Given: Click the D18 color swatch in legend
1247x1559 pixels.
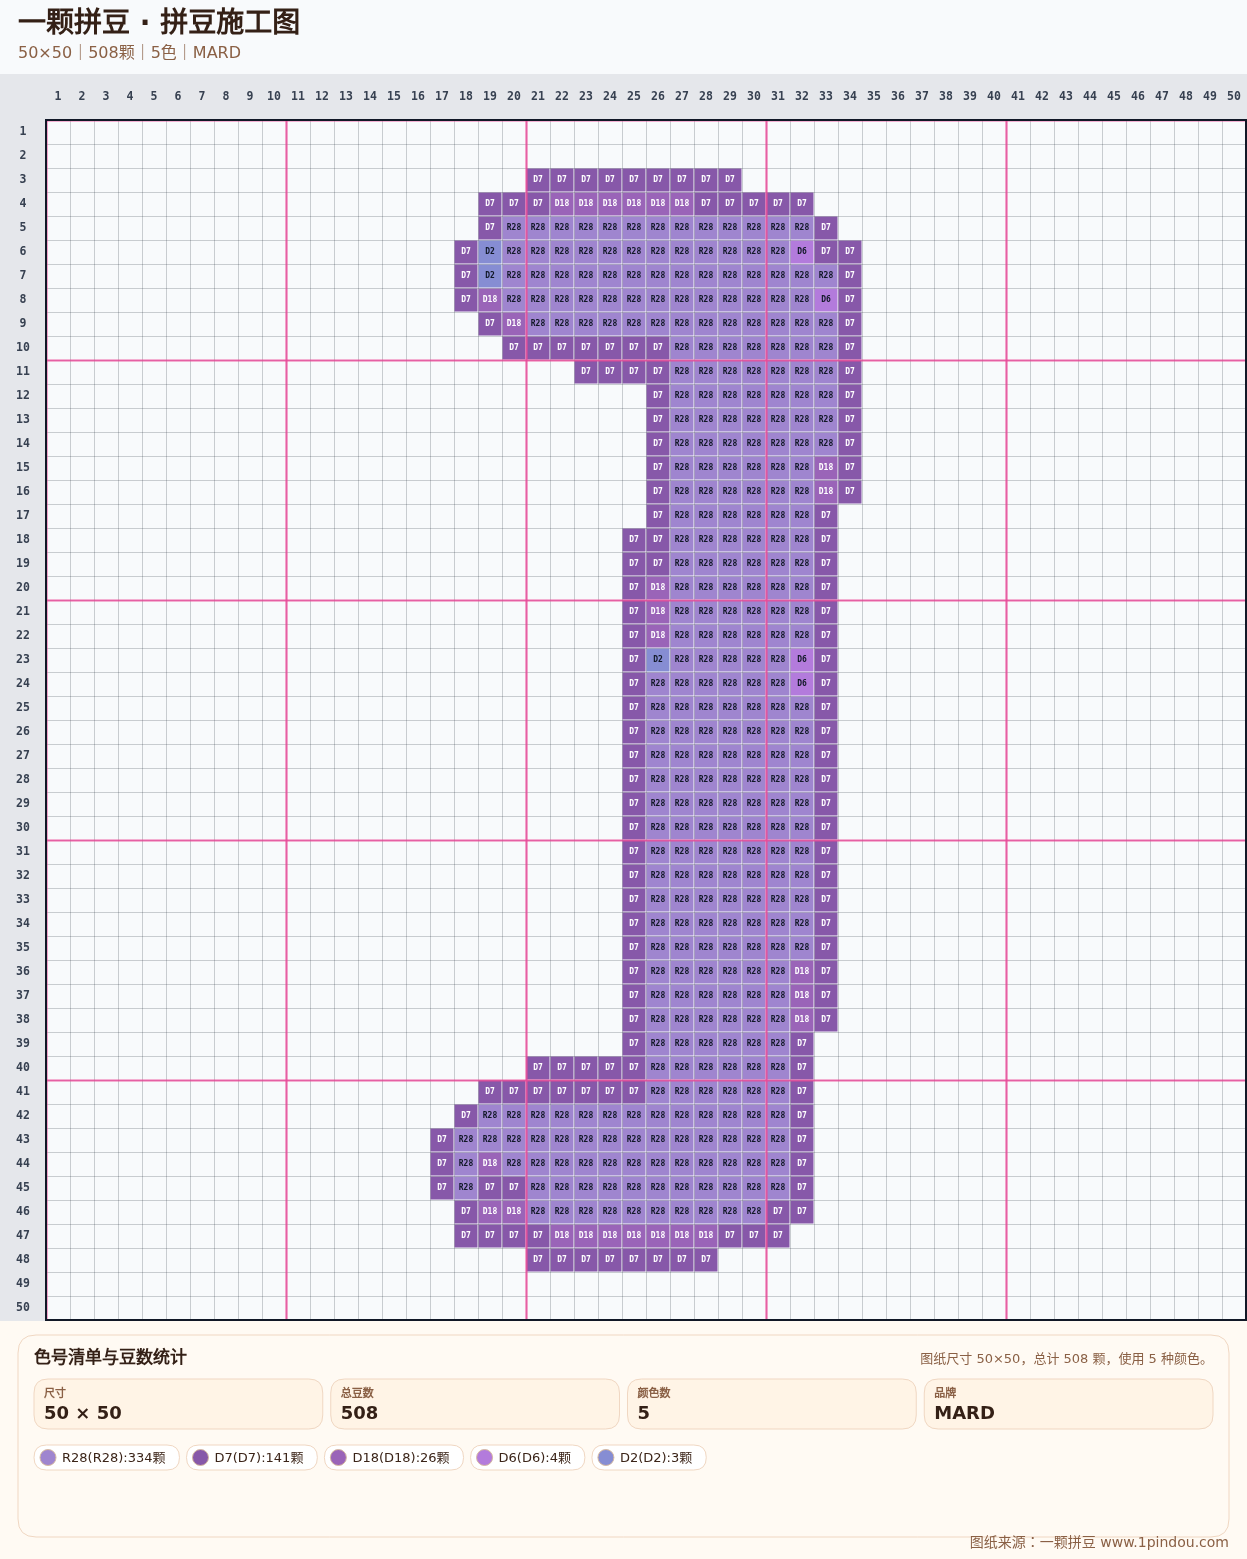Looking at the screenshot, I should [338, 1457].
